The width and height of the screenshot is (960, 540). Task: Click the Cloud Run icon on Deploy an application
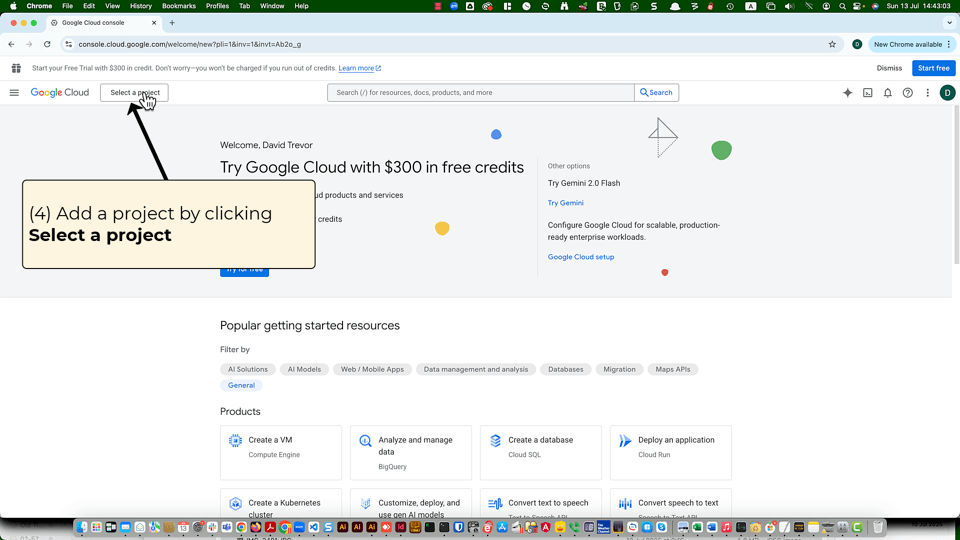coord(625,441)
